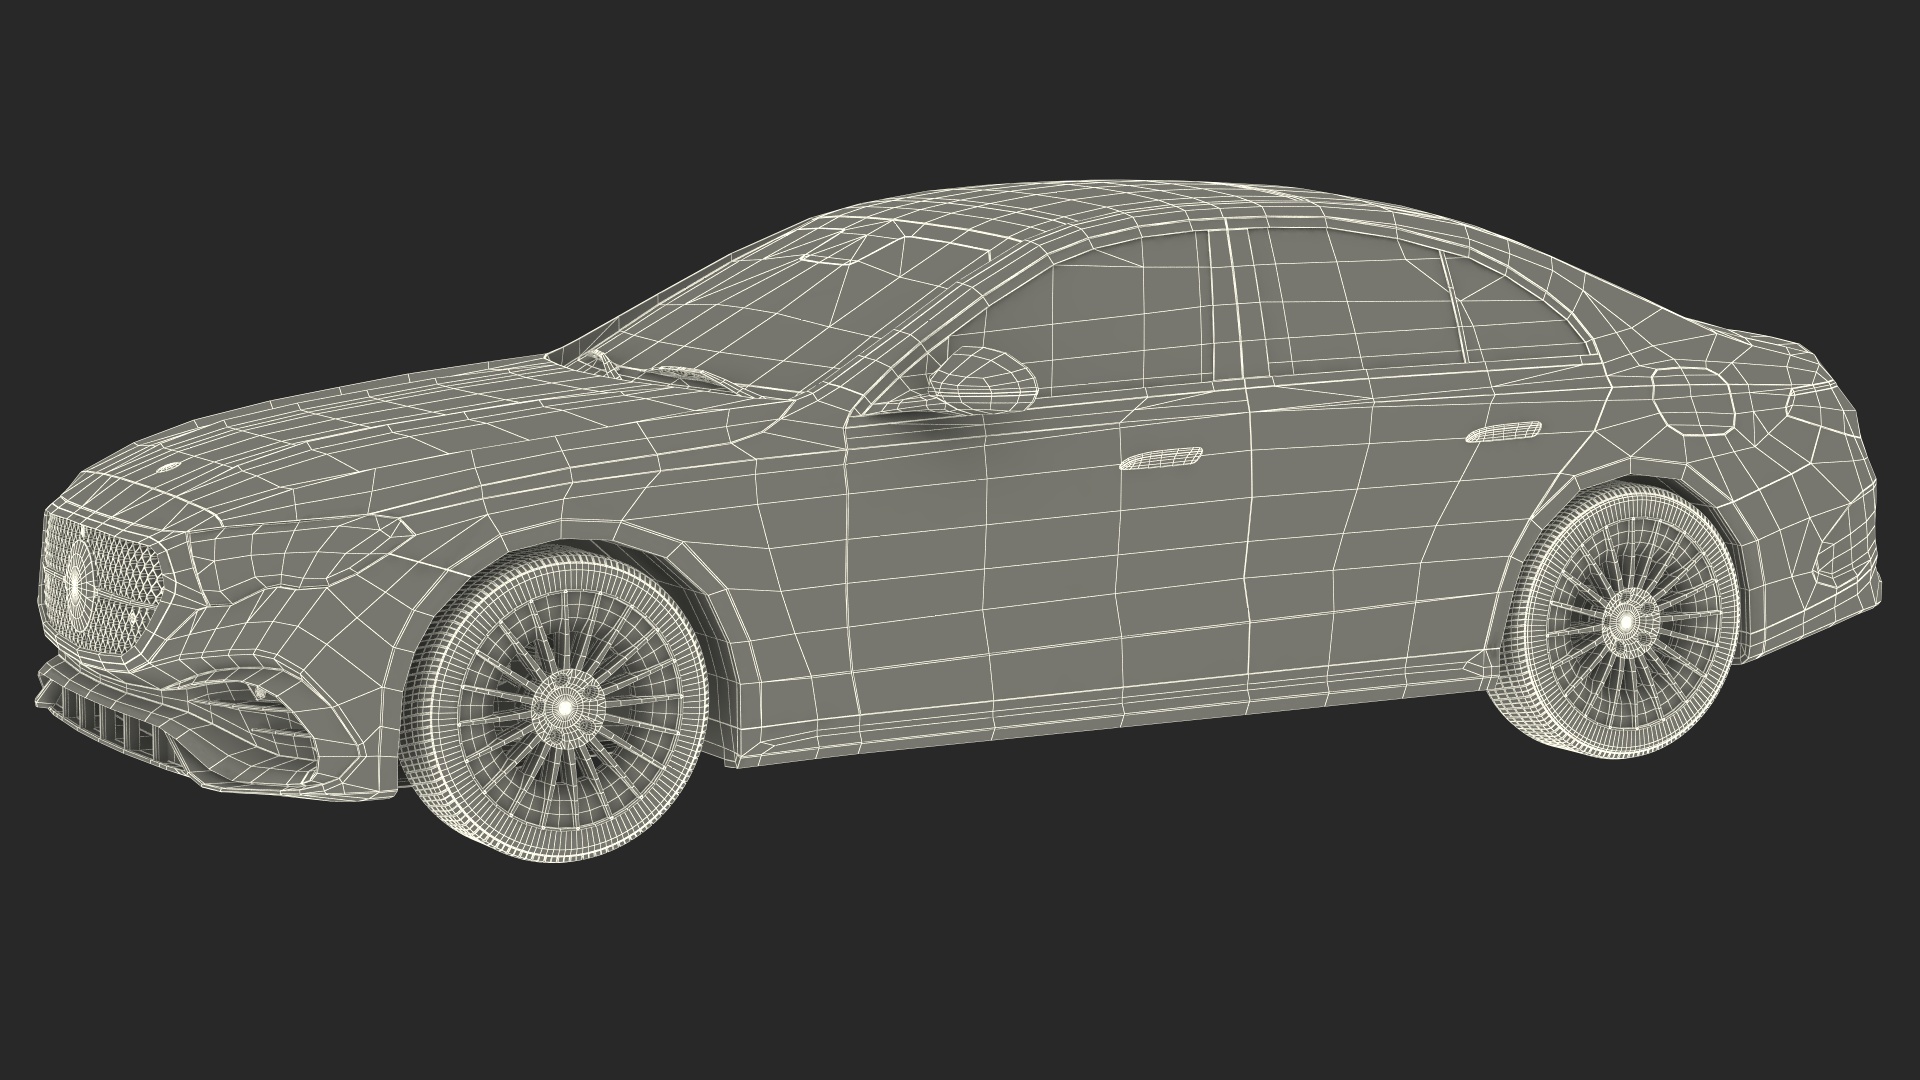1920x1080 pixels.
Task: Click the front wheel hub center
Action: click(x=565, y=707)
